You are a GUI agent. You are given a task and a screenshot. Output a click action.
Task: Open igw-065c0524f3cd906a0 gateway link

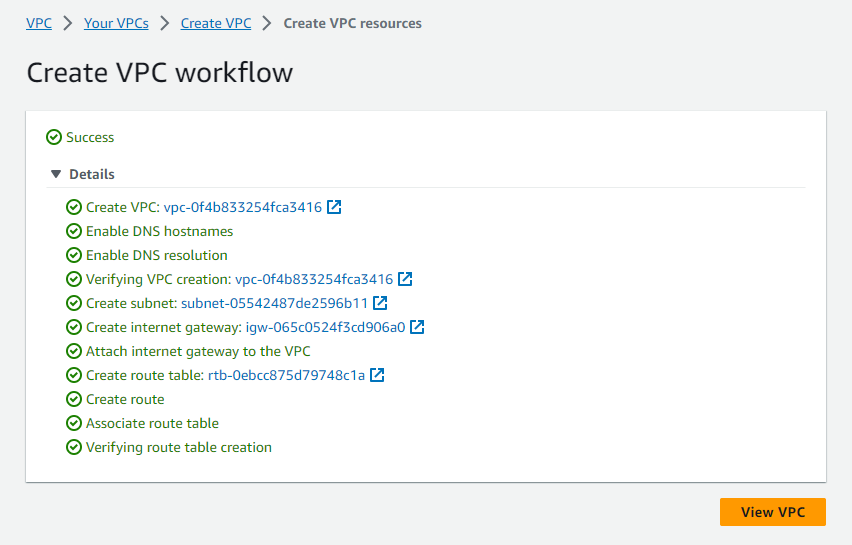click(x=325, y=327)
